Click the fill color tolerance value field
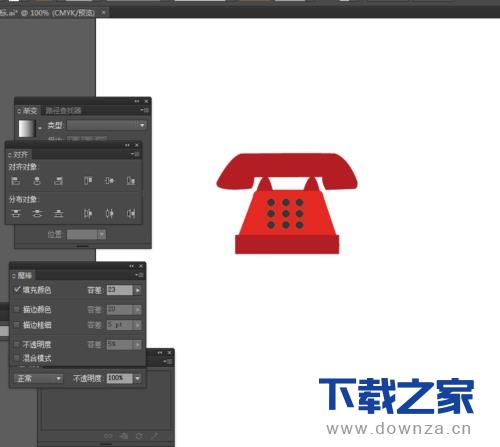Viewport: 500px width, 447px height. click(120, 290)
